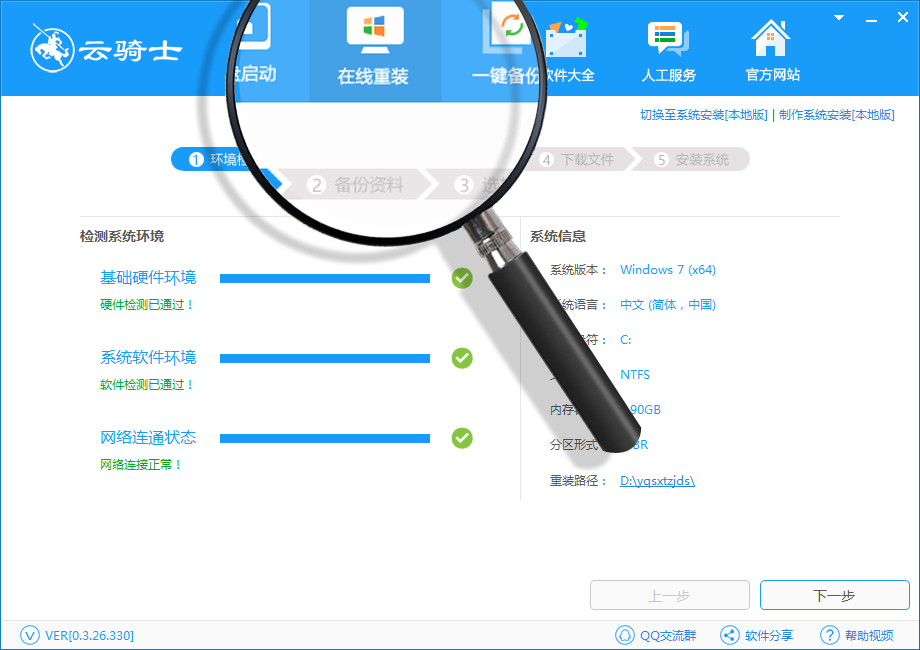Screen dimensions: 920x650
Task: Click the green check beside 系统软件环境
Action: (462, 358)
